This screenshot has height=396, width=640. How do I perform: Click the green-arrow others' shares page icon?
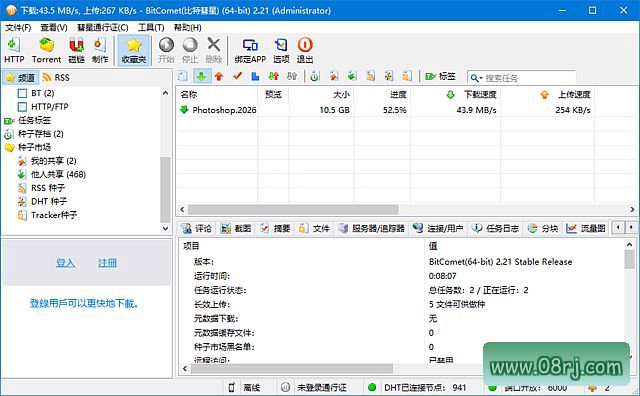point(352,76)
